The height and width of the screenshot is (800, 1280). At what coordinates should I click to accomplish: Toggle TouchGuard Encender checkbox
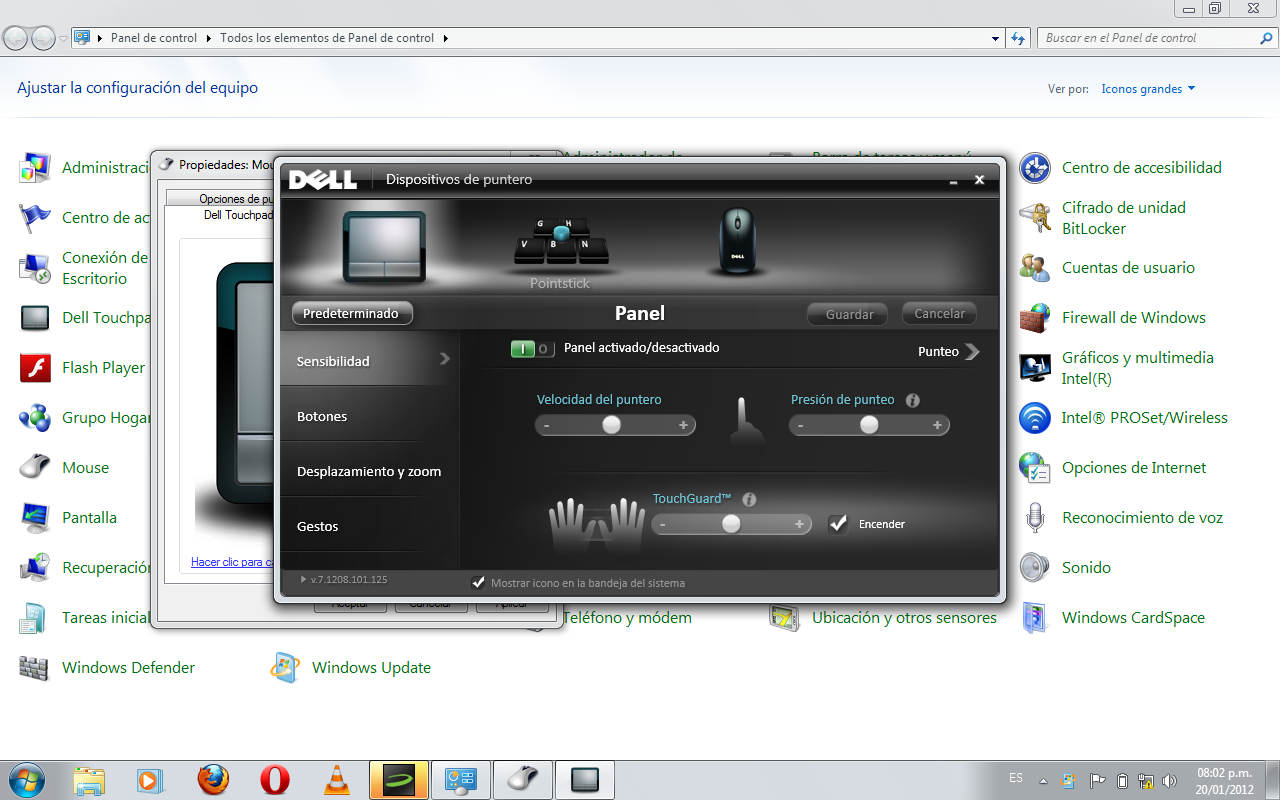click(x=838, y=523)
